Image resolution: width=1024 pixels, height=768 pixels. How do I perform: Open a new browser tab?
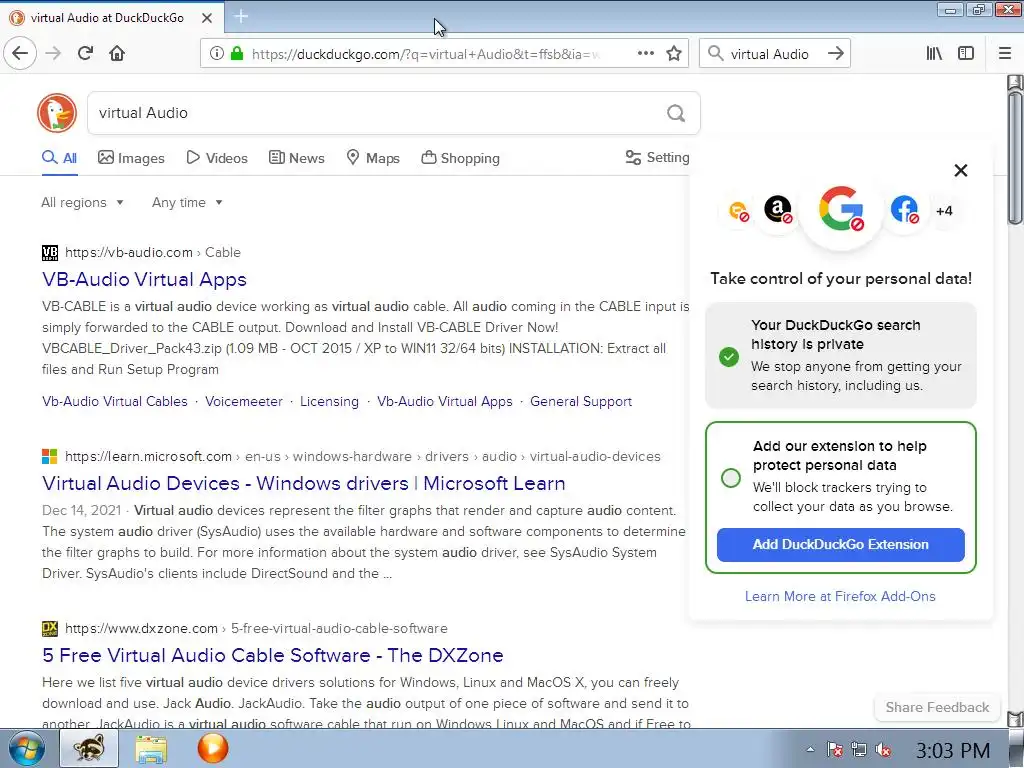coord(241,17)
